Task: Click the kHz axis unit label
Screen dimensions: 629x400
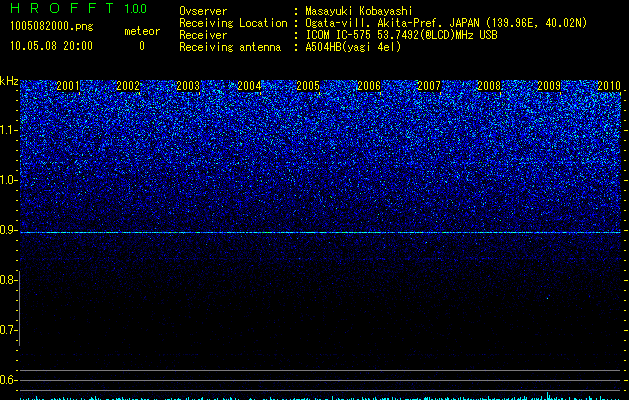Action: (9, 81)
